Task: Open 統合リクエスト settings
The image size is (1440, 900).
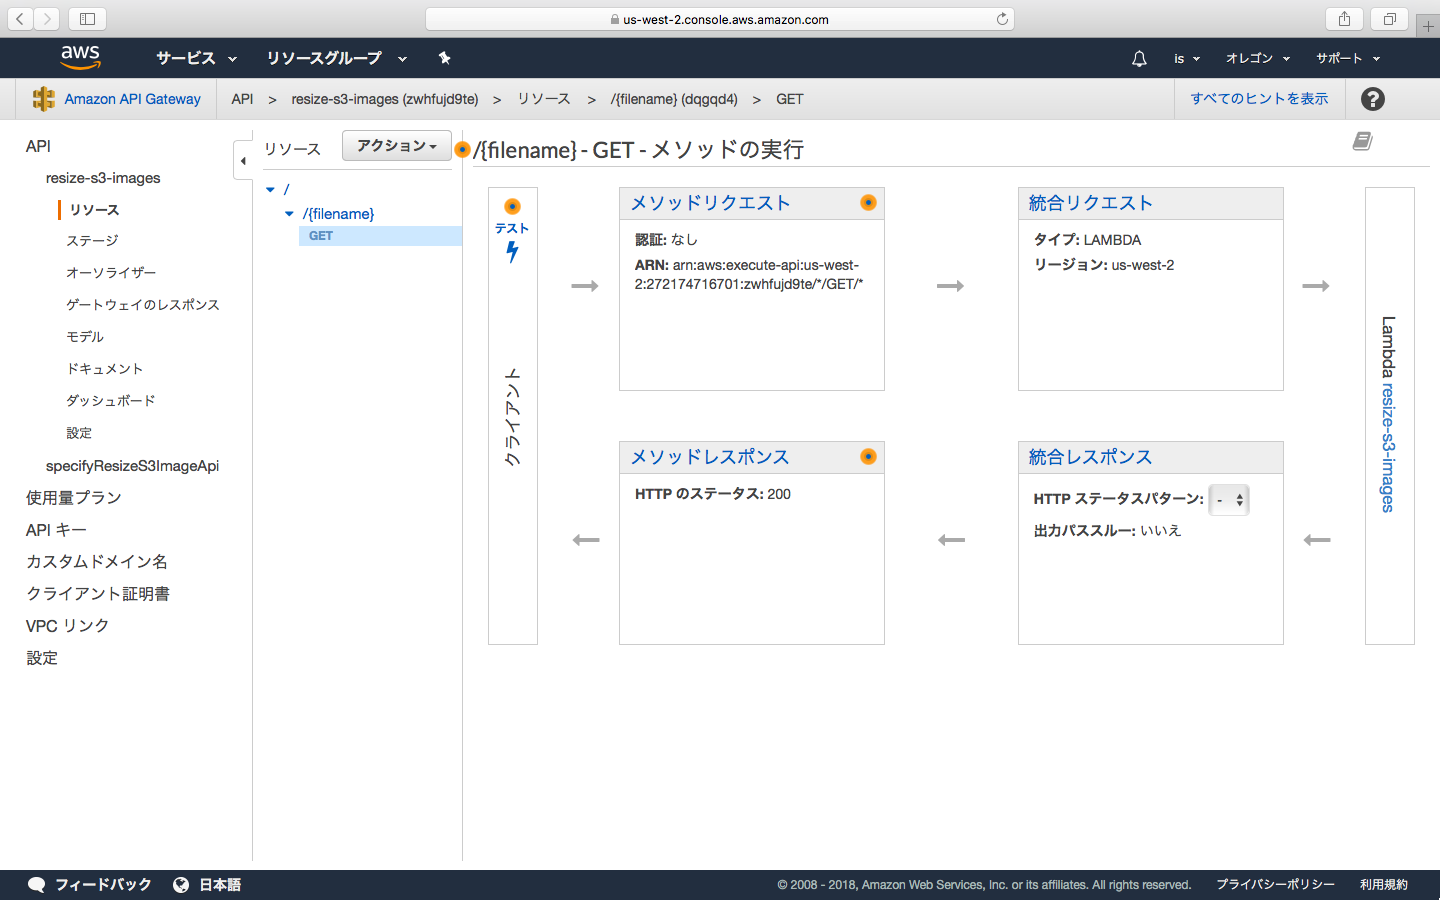Action: (1090, 203)
